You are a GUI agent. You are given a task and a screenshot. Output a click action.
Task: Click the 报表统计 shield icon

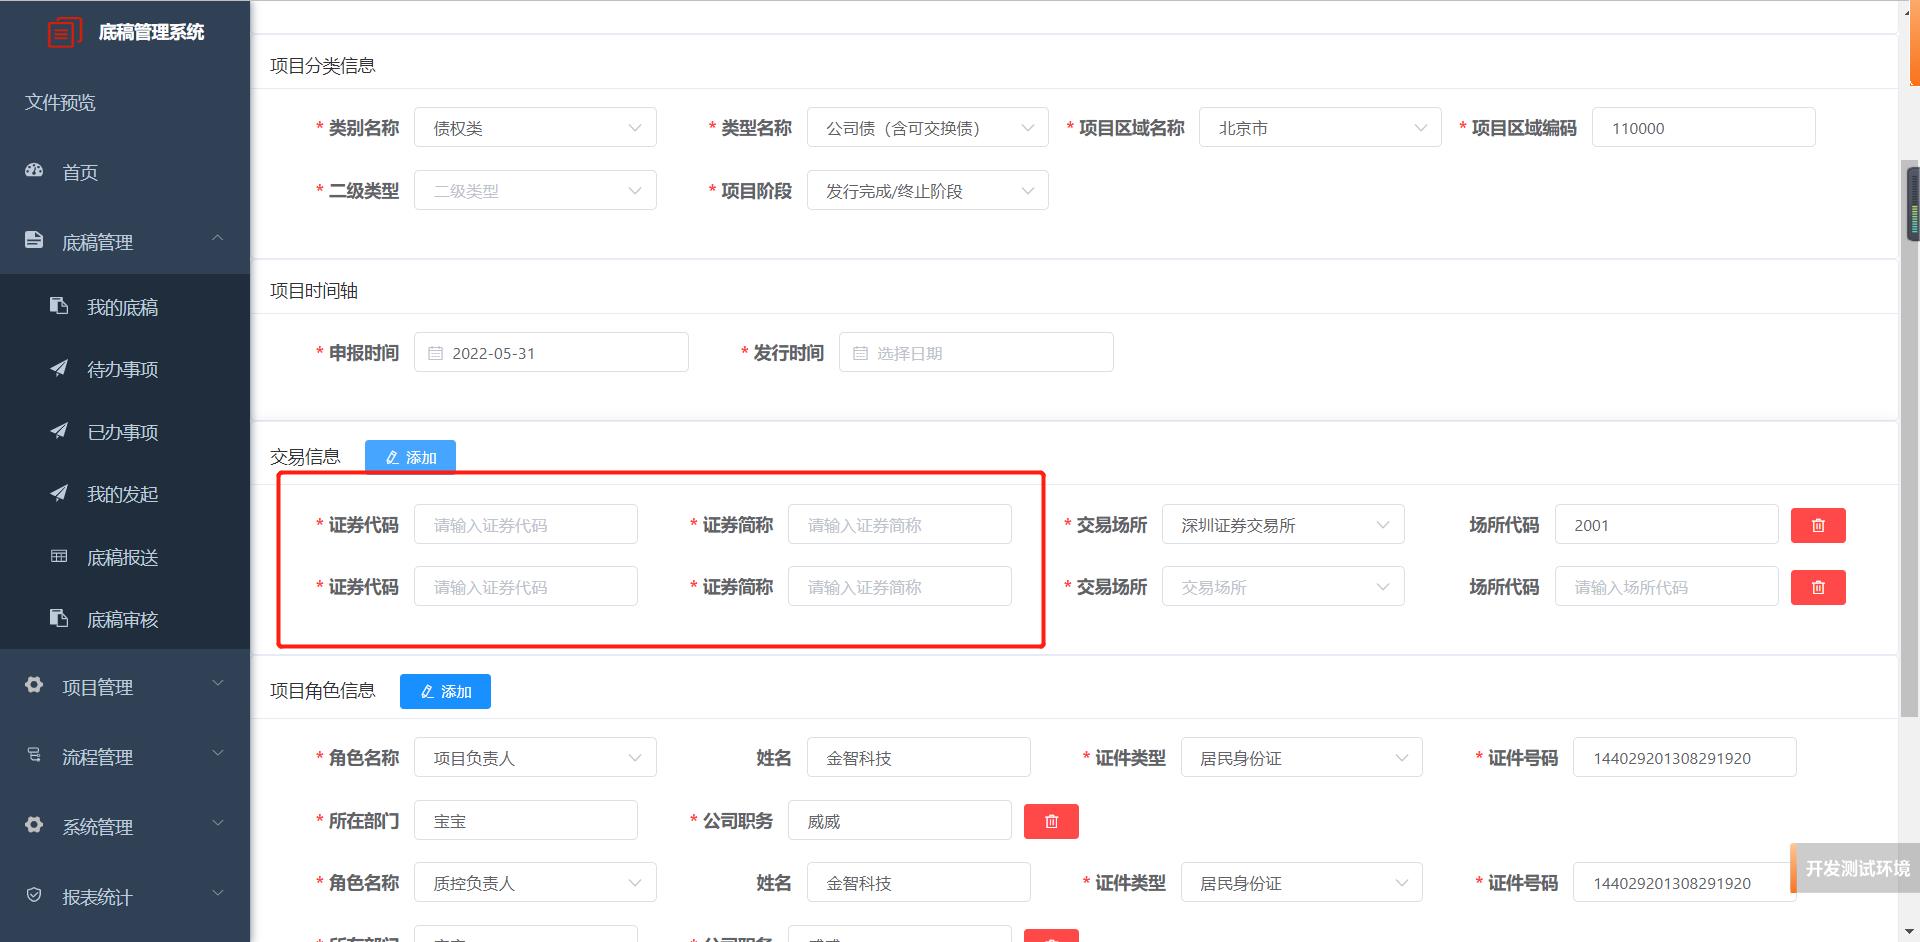34,895
